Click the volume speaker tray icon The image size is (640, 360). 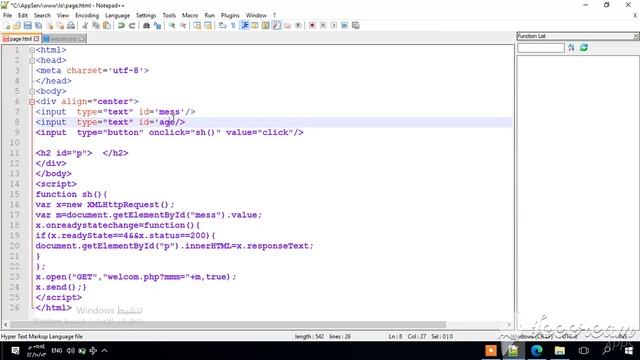tap(71, 351)
